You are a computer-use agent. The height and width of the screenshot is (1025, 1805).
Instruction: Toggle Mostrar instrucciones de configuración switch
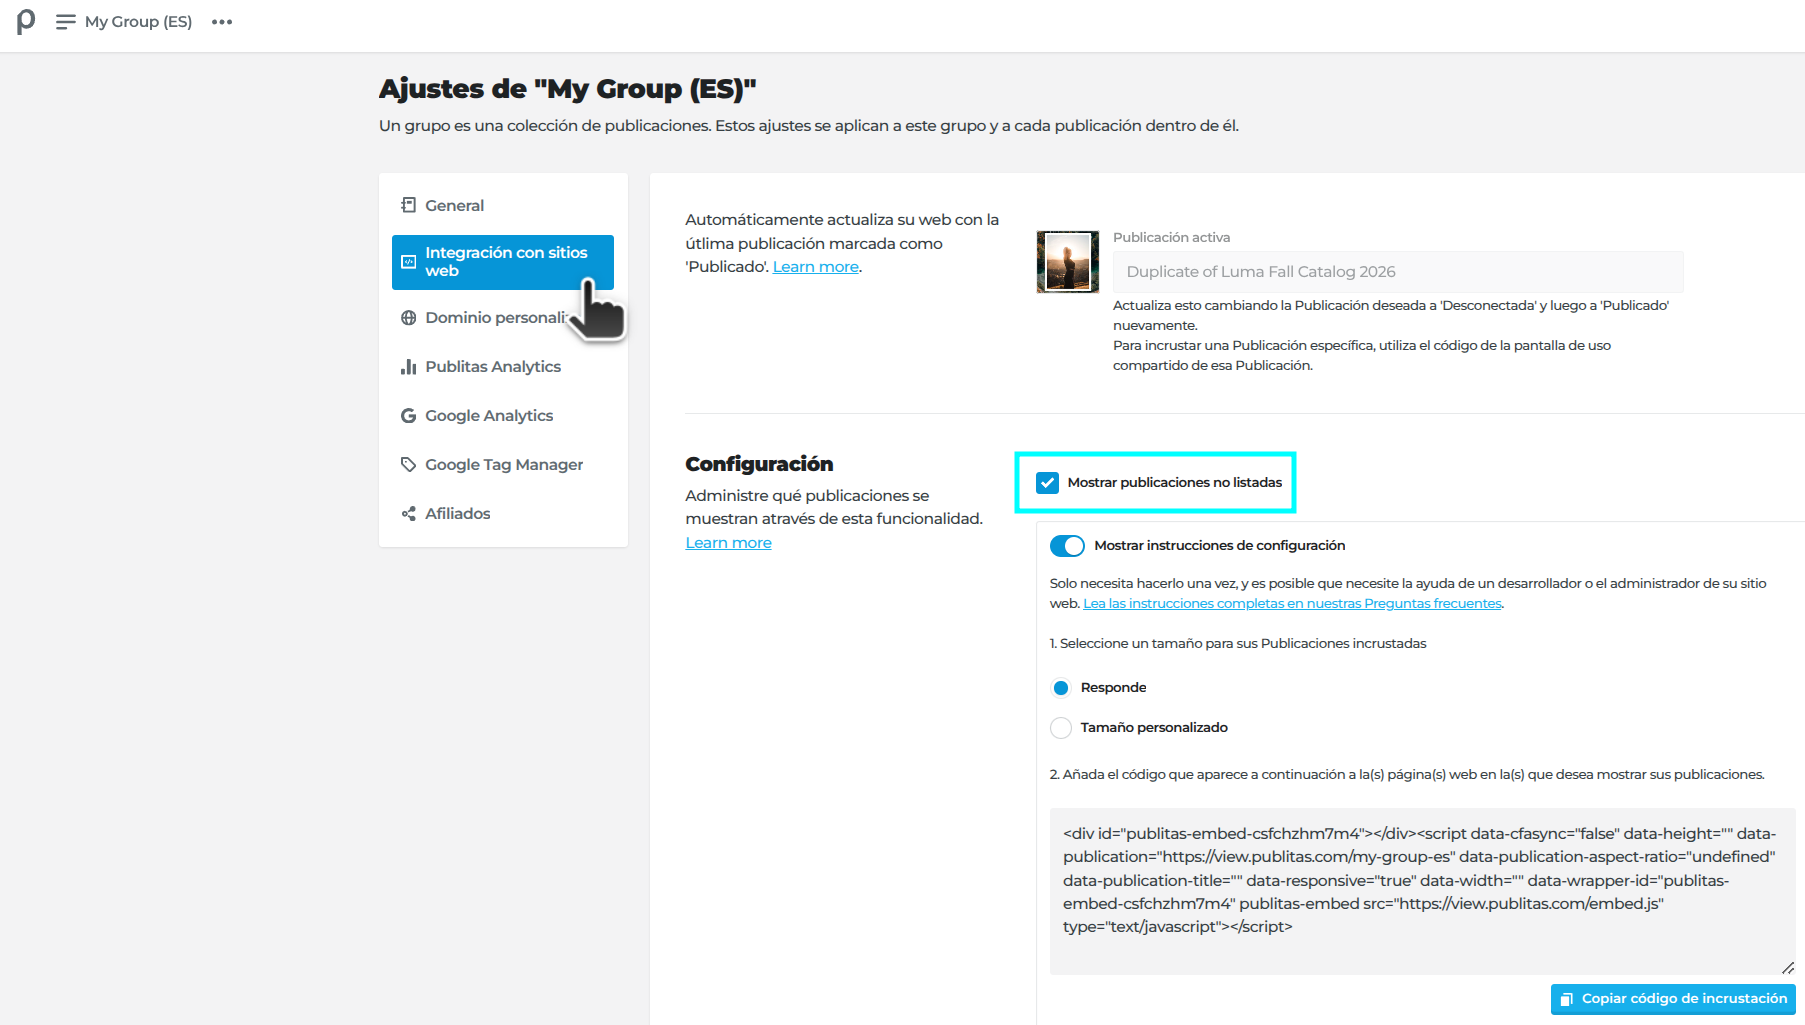pos(1067,546)
